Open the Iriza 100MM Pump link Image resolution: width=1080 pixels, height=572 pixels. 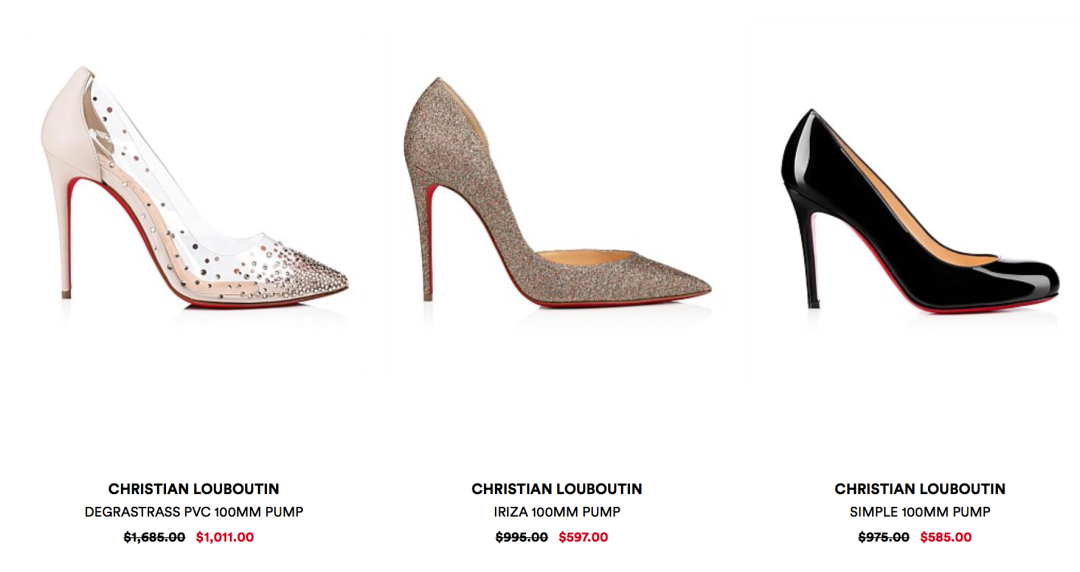point(557,512)
